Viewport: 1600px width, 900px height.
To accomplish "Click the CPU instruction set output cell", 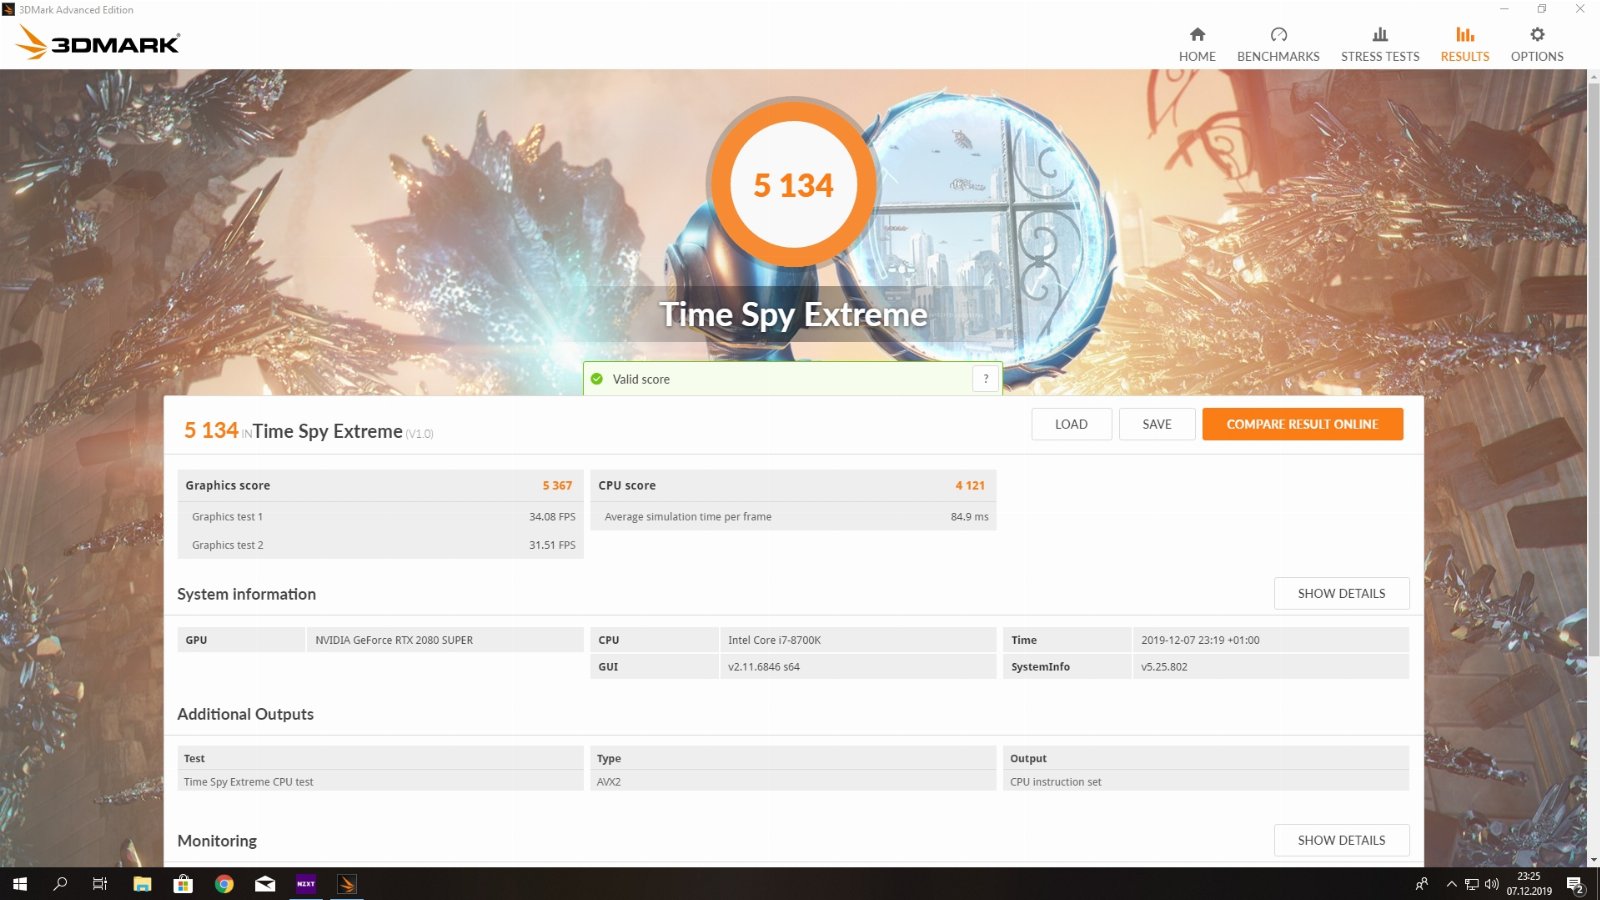I will pyautogui.click(x=1206, y=782).
